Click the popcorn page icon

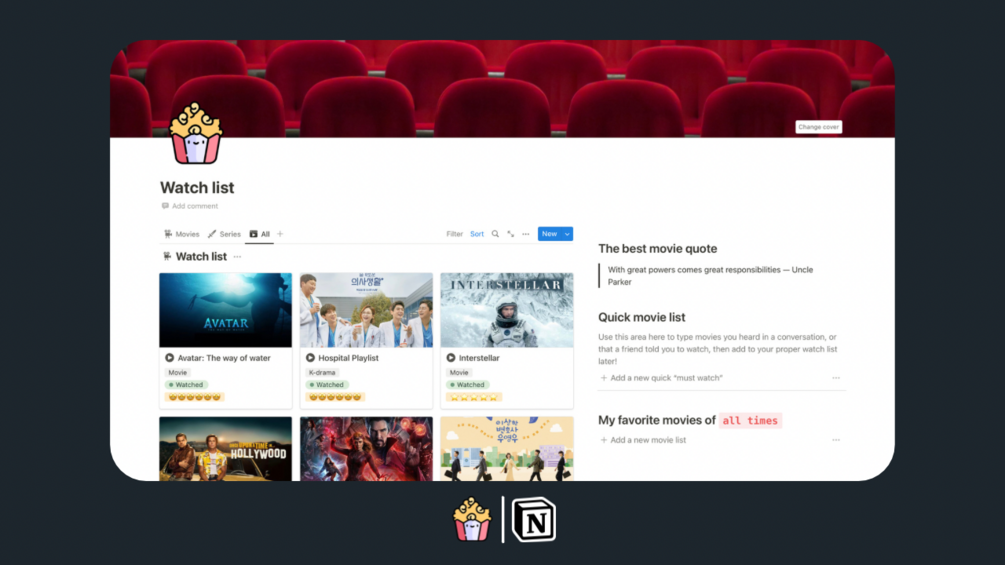click(x=195, y=133)
